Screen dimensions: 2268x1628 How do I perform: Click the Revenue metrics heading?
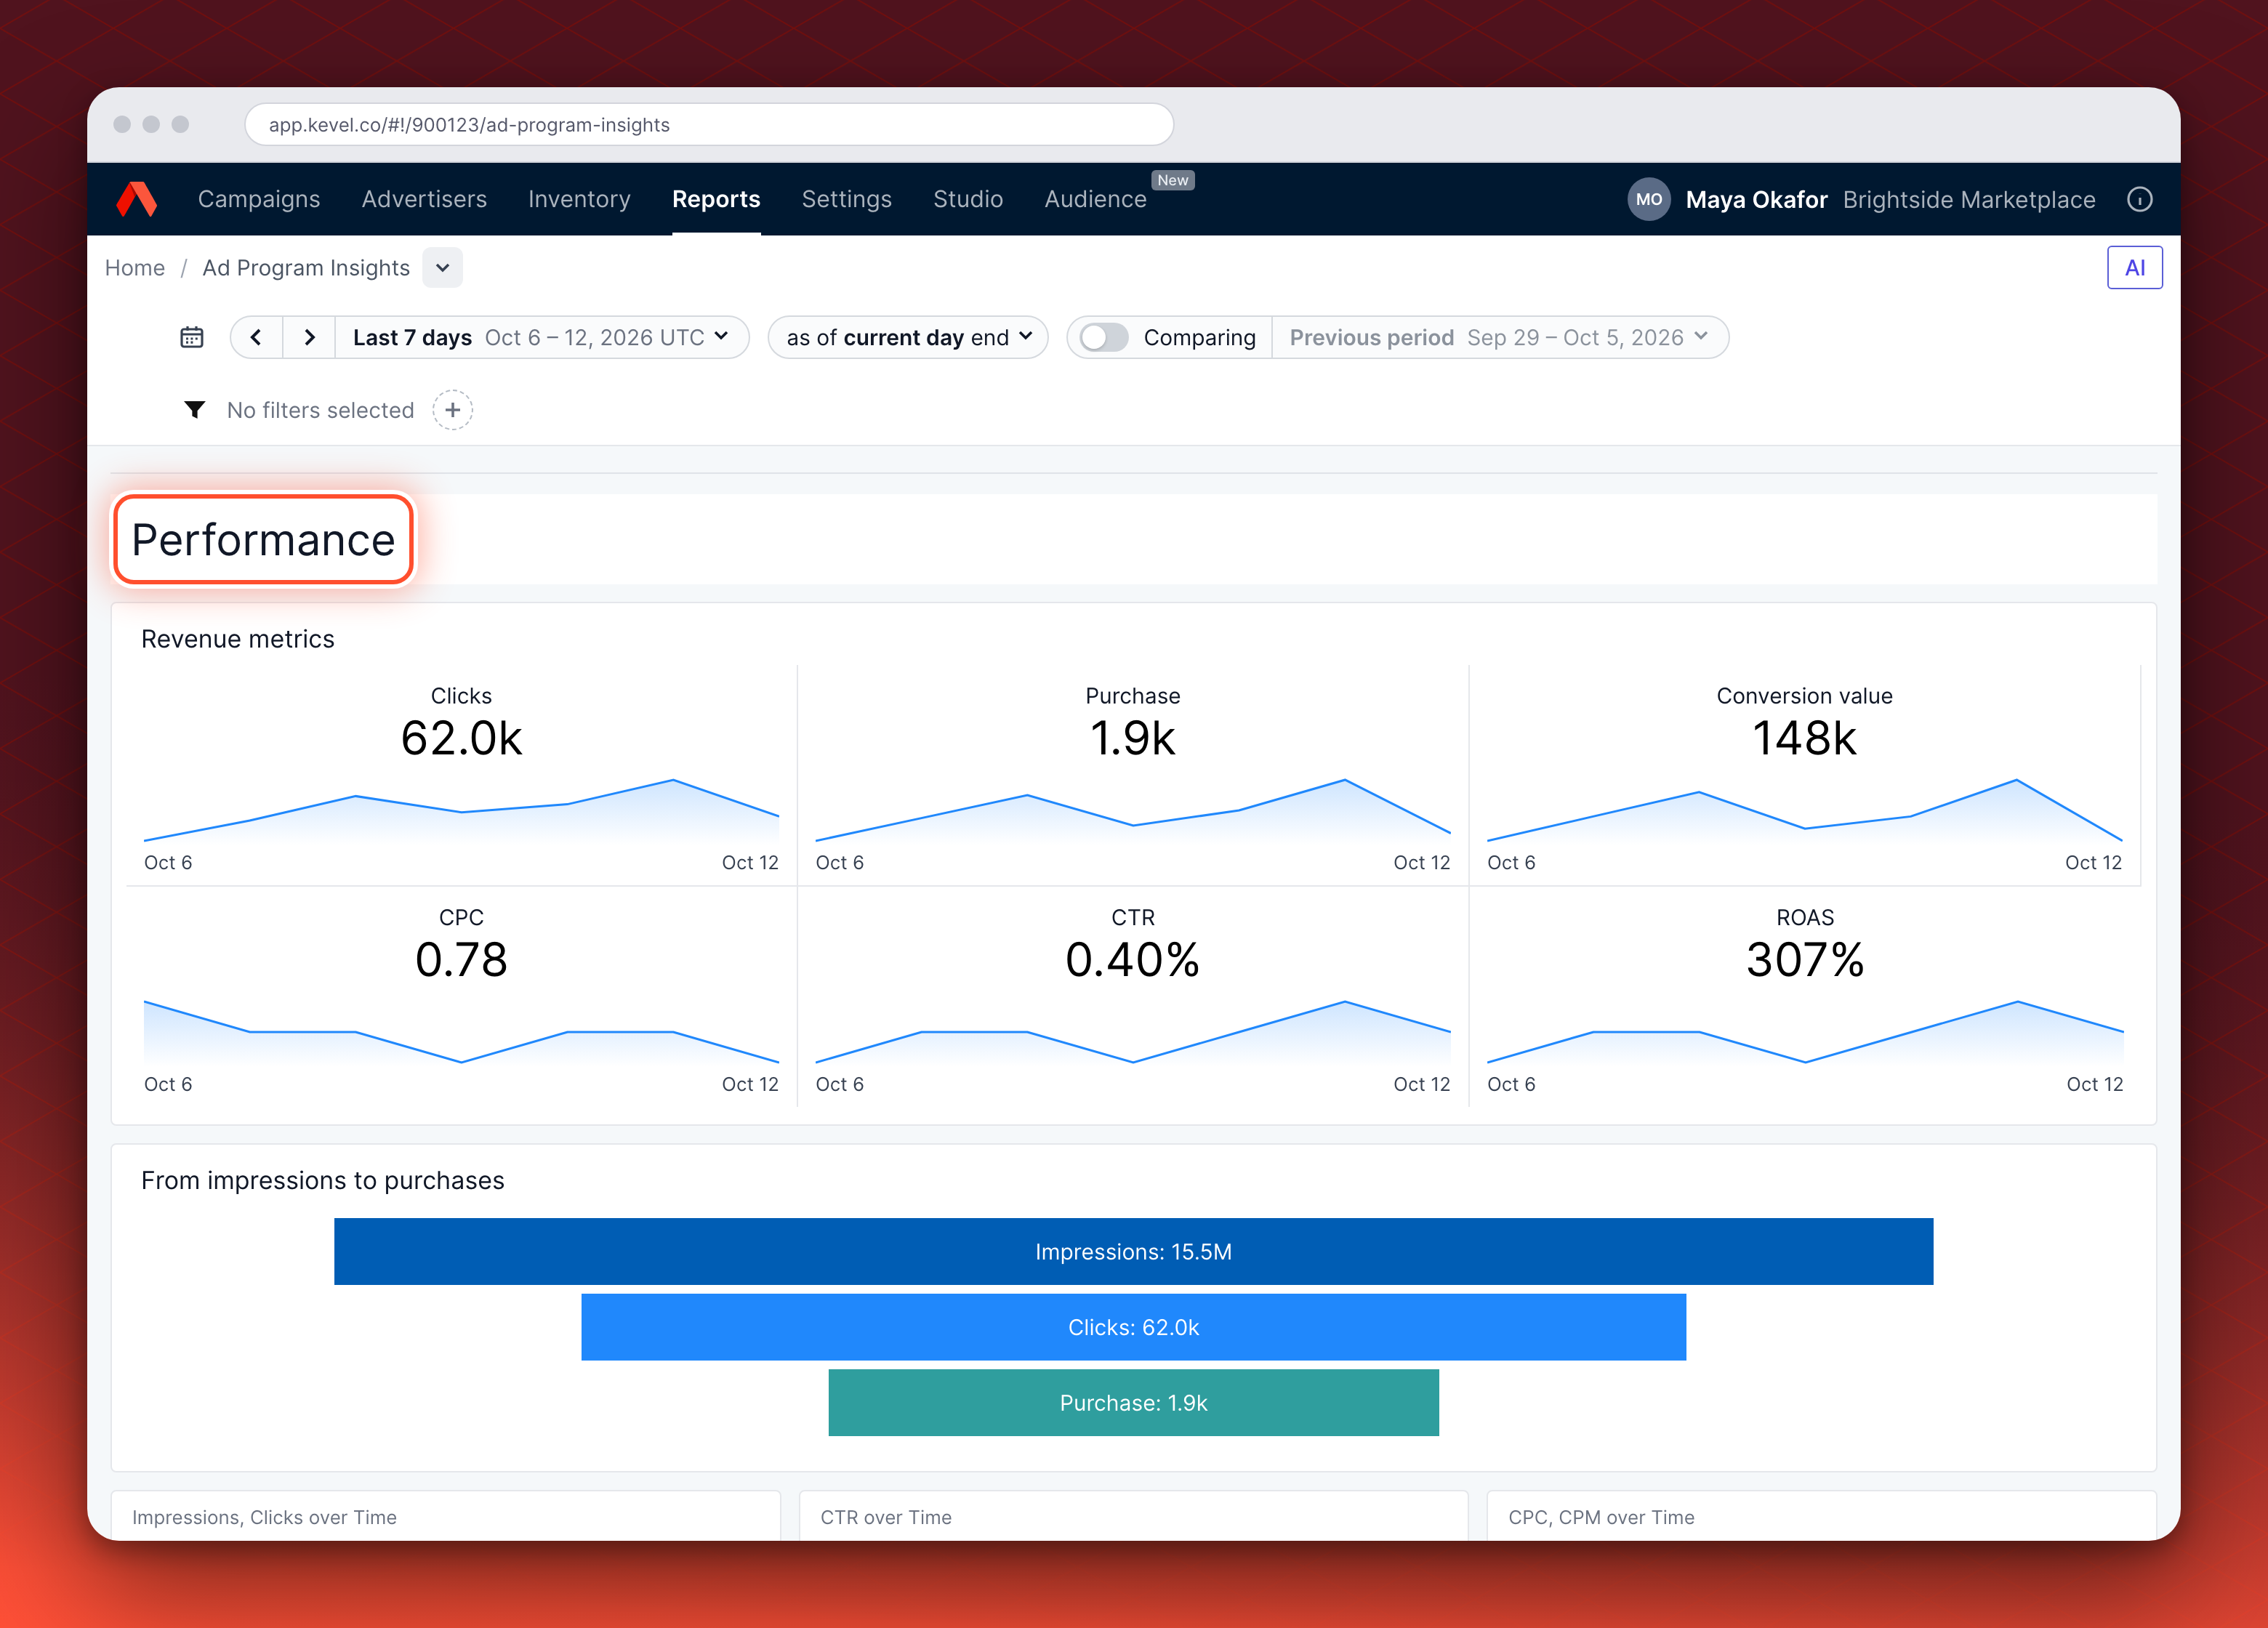point(238,639)
